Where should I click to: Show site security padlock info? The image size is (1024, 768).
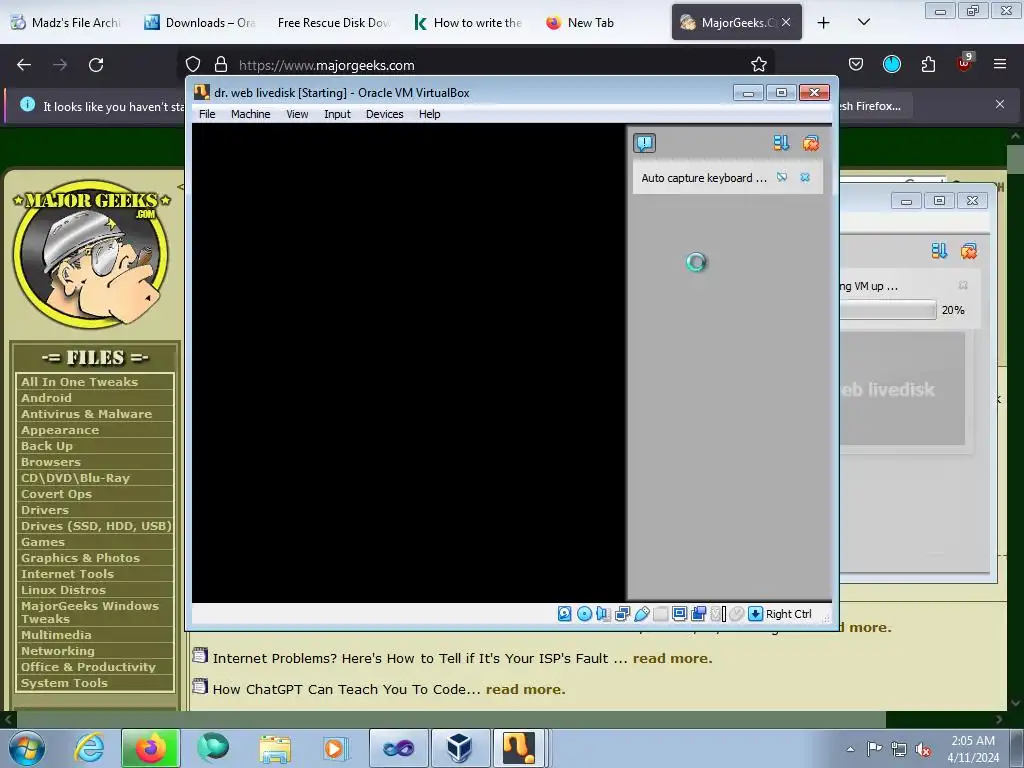(221, 65)
